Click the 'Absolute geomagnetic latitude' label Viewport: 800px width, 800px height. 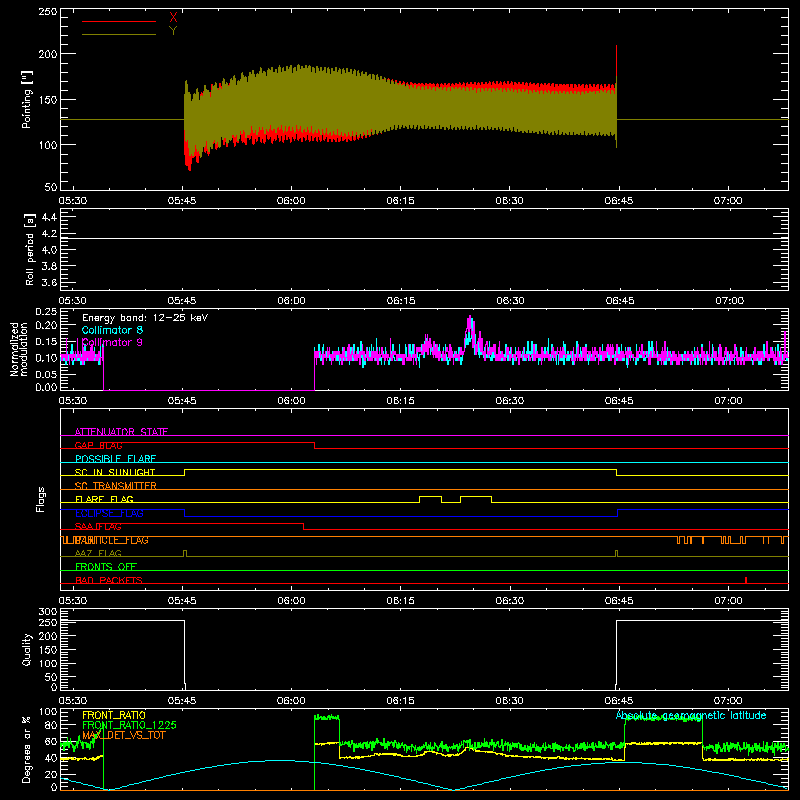(691, 715)
